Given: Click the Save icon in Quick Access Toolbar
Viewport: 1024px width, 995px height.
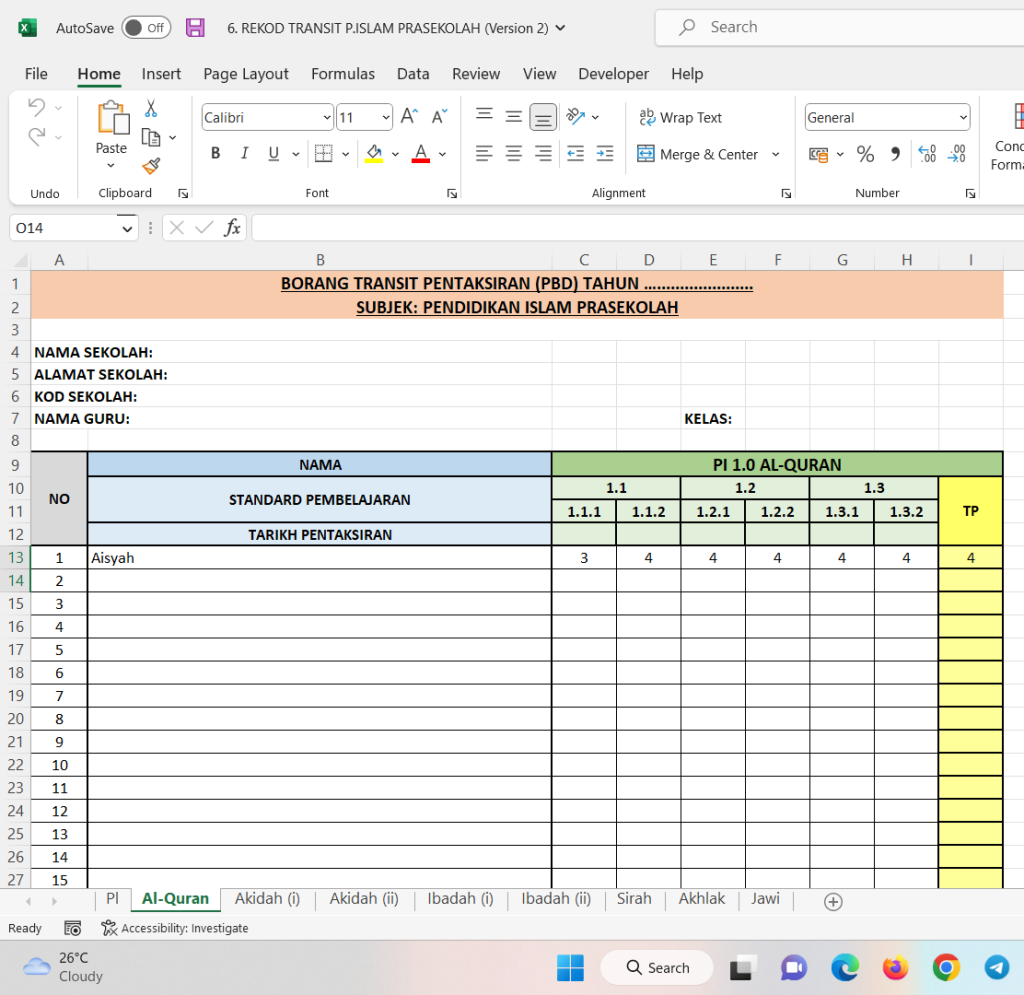Looking at the screenshot, I should (x=194, y=28).
